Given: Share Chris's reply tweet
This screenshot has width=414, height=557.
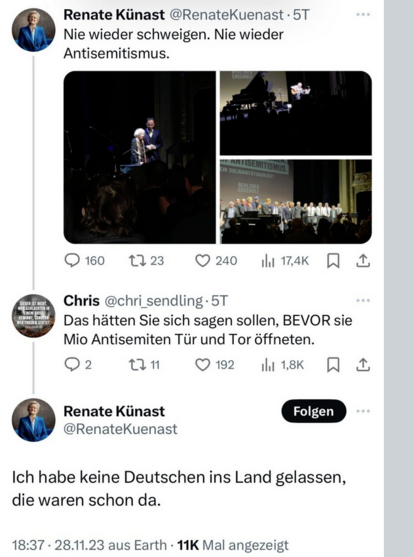Looking at the screenshot, I should tap(363, 365).
